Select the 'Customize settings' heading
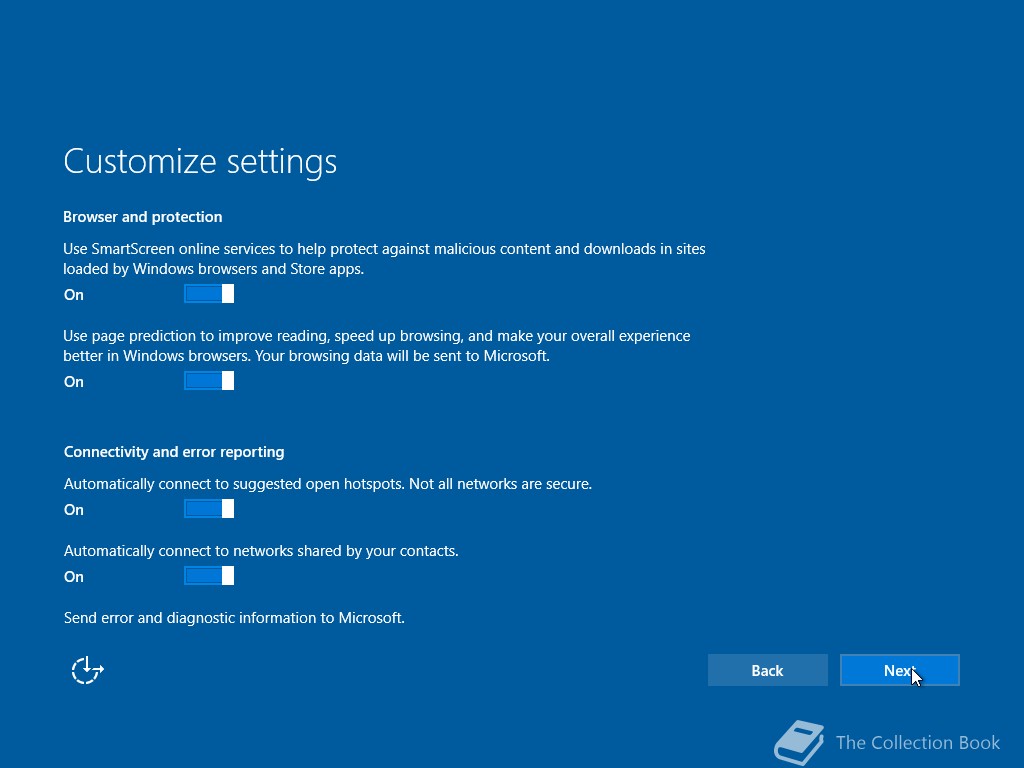 point(200,161)
